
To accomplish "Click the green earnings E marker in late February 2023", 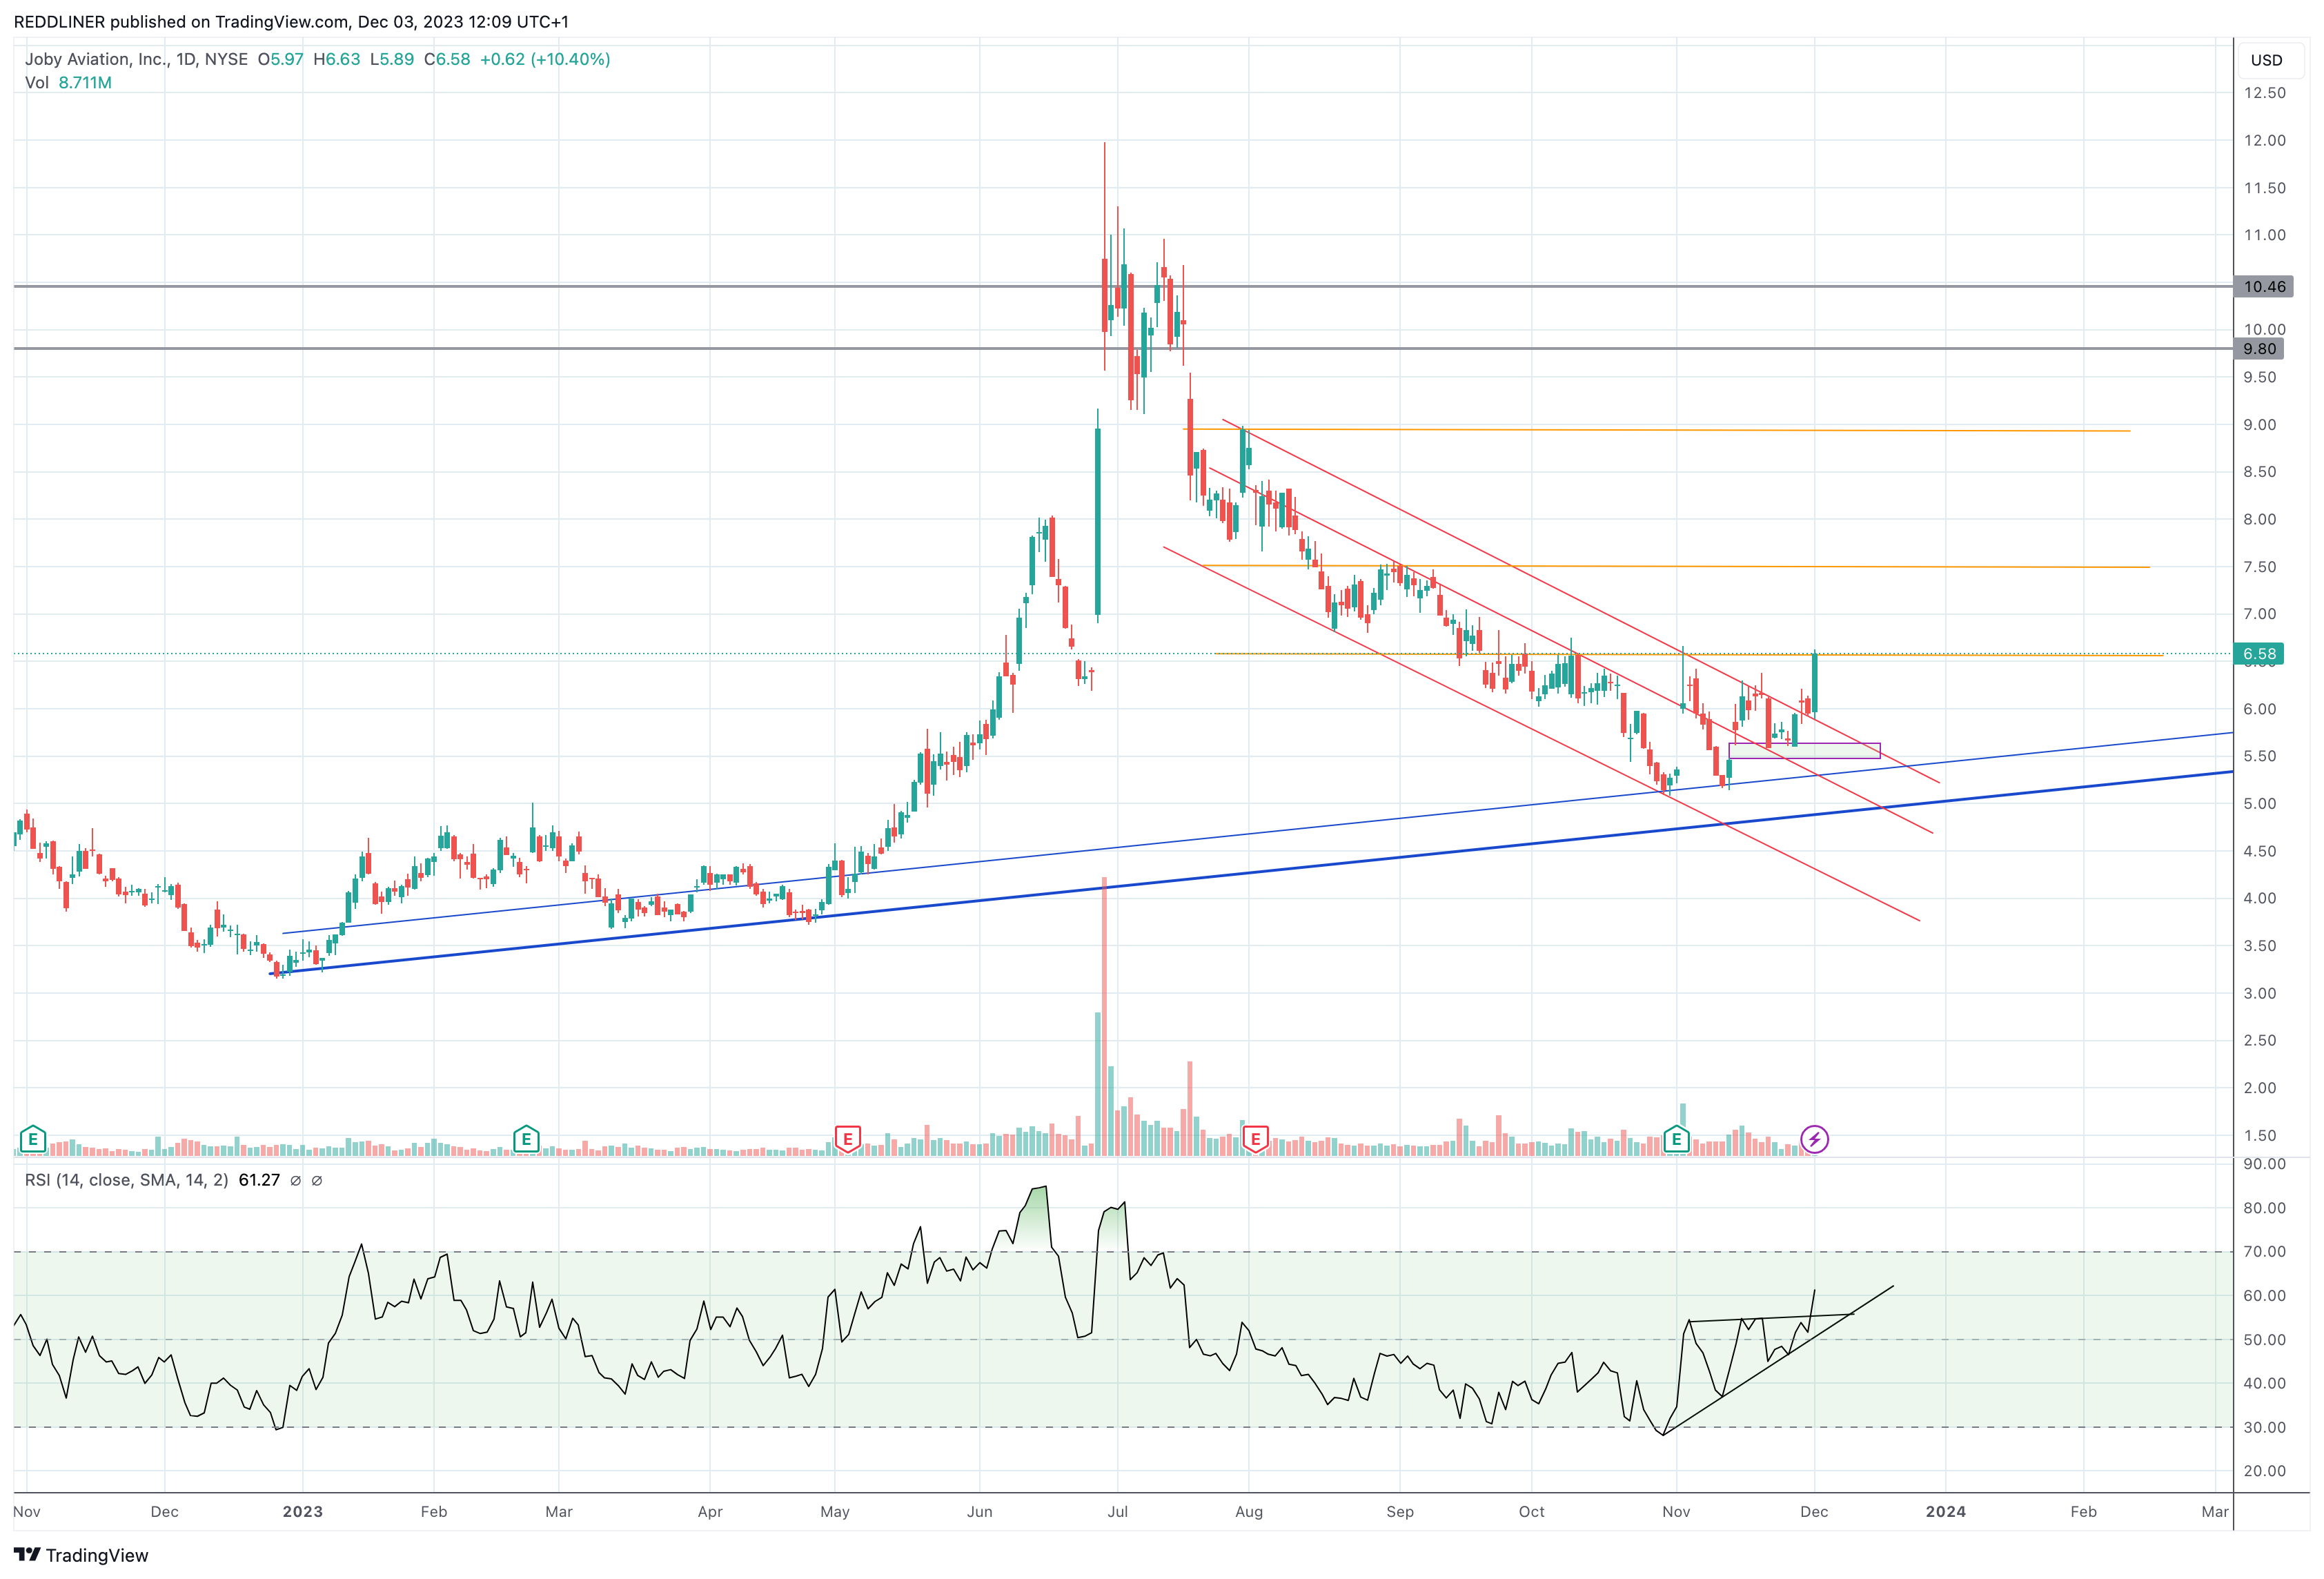I will [526, 1138].
